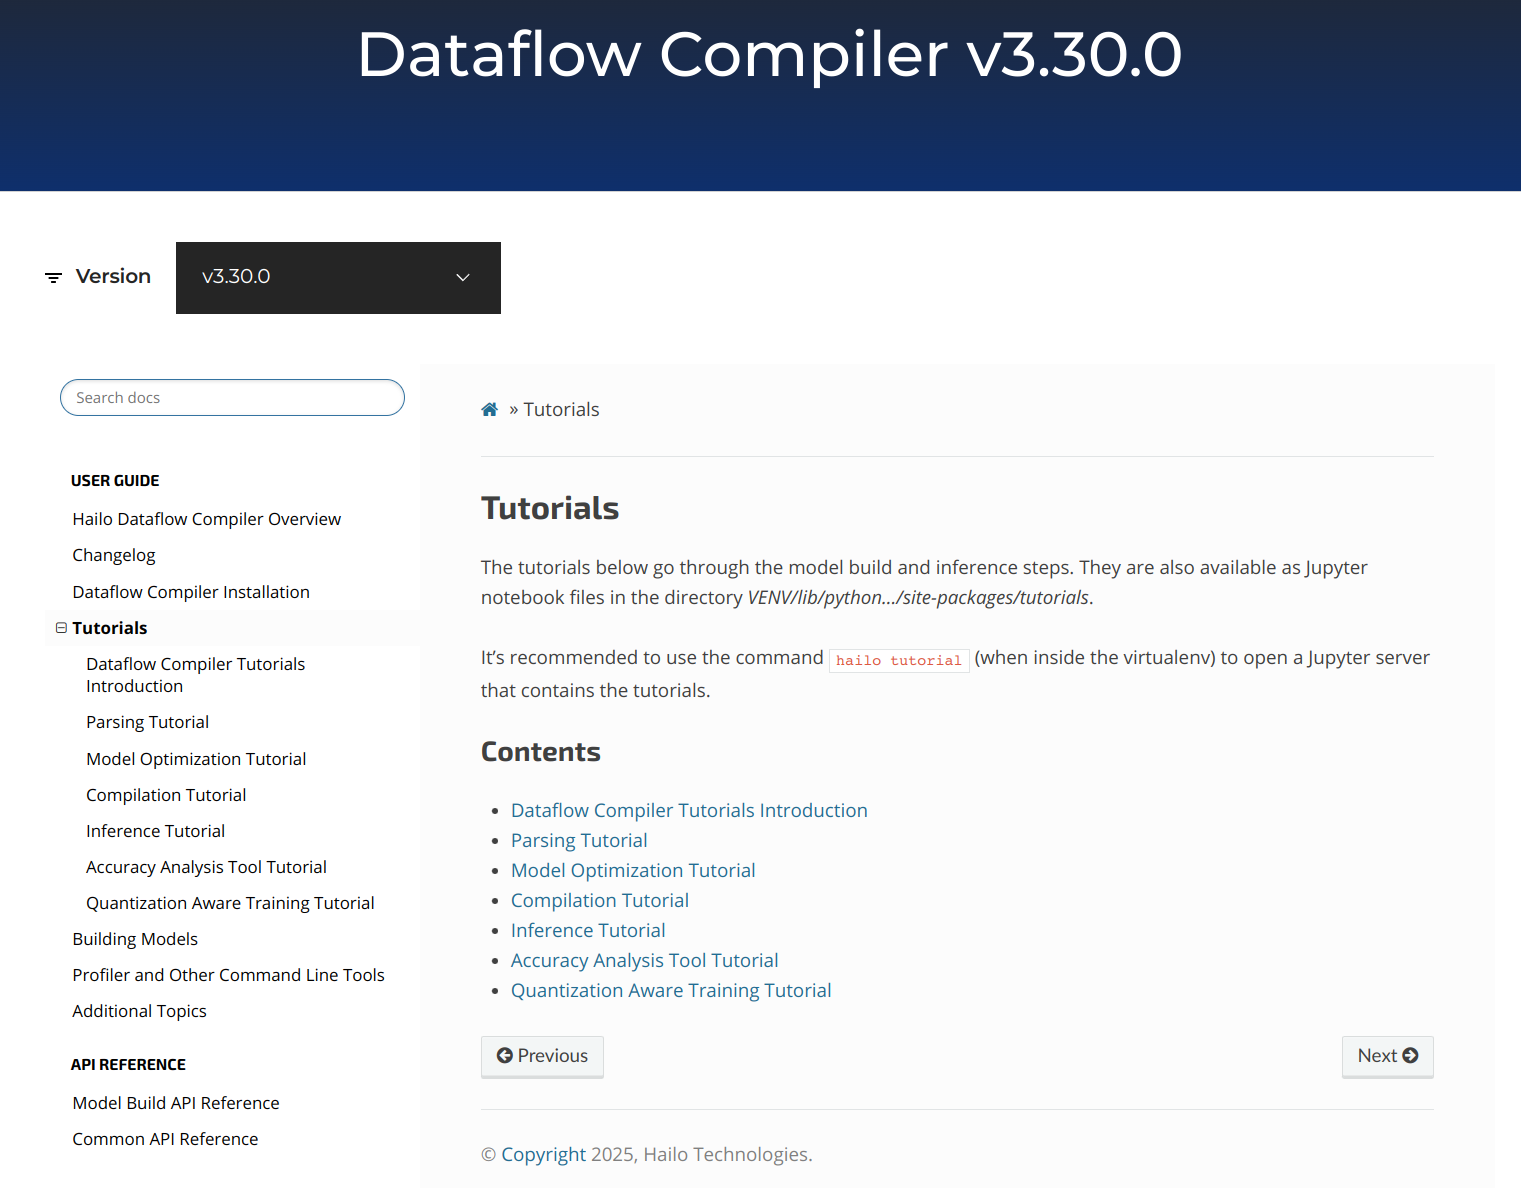This screenshot has height=1188, width=1521.
Task: Select Tutorials in the sidebar
Action: pyautogui.click(x=110, y=628)
